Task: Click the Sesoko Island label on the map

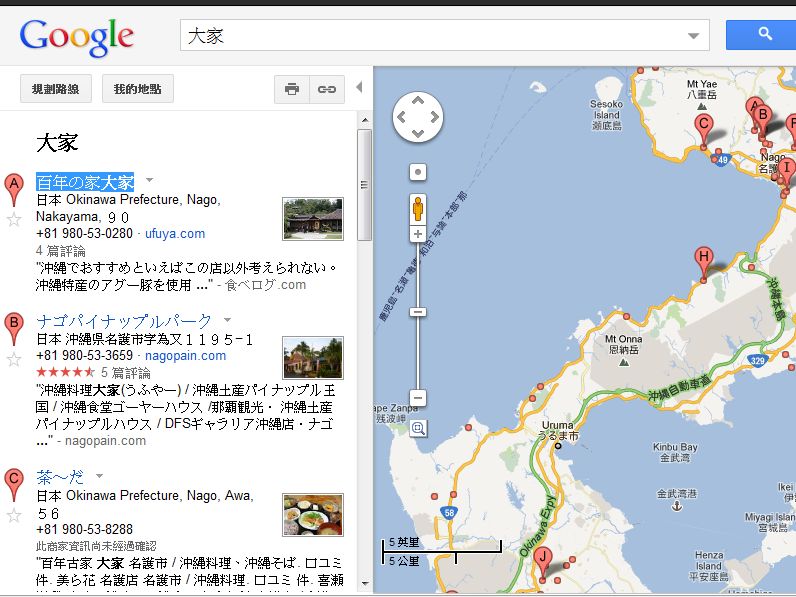Action: coord(606,115)
